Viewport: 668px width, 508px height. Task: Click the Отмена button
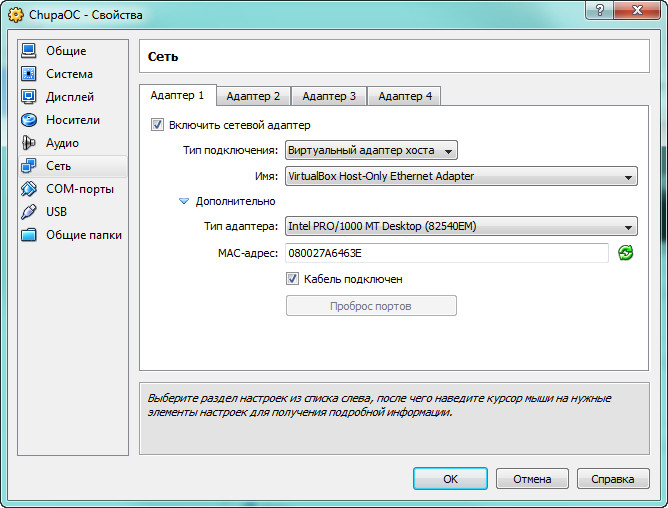coord(532,479)
